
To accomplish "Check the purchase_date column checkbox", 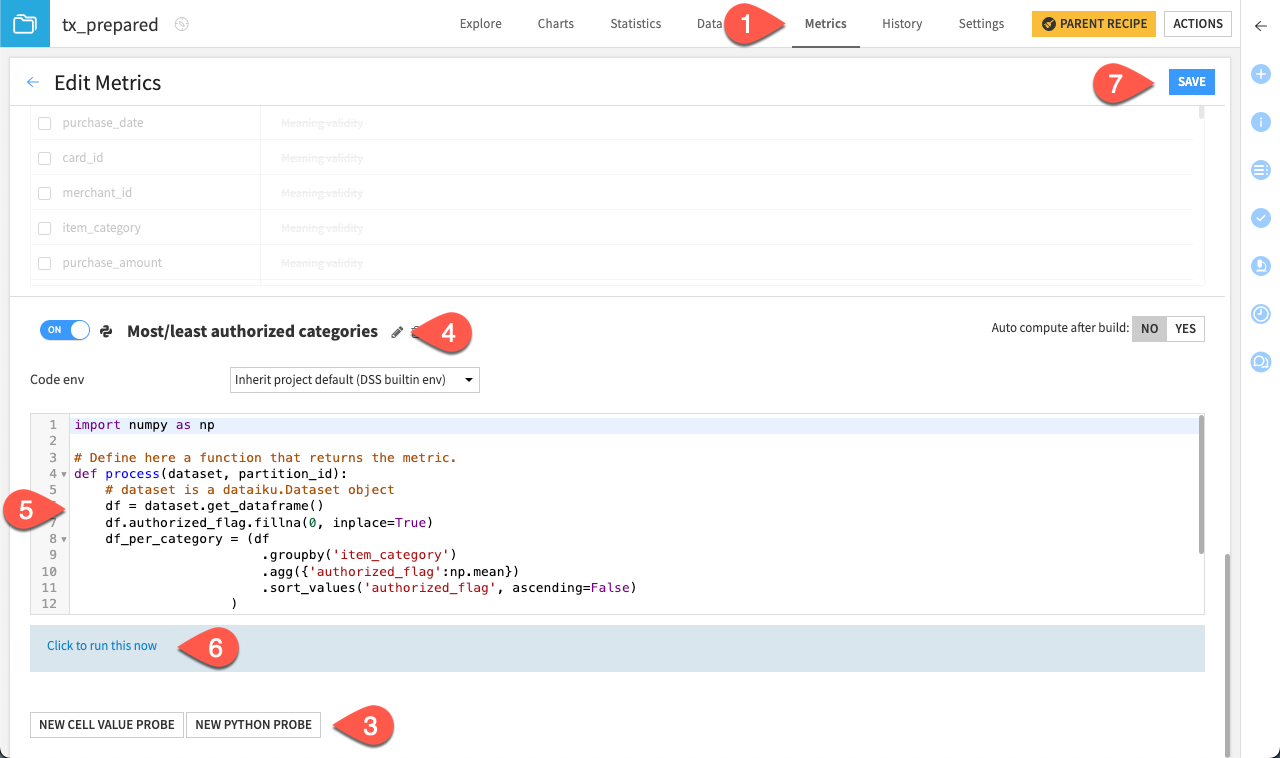I will click(x=44, y=122).
